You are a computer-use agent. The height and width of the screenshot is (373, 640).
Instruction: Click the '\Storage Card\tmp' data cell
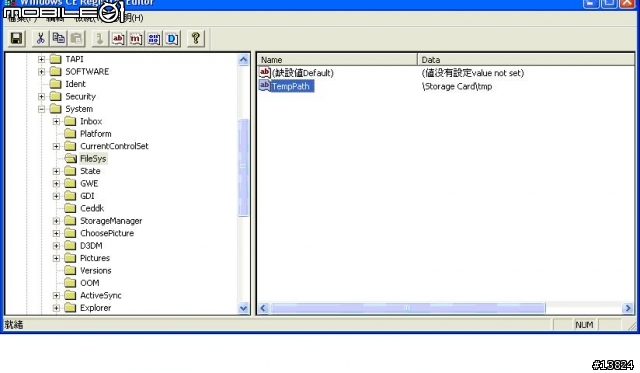pos(457,87)
